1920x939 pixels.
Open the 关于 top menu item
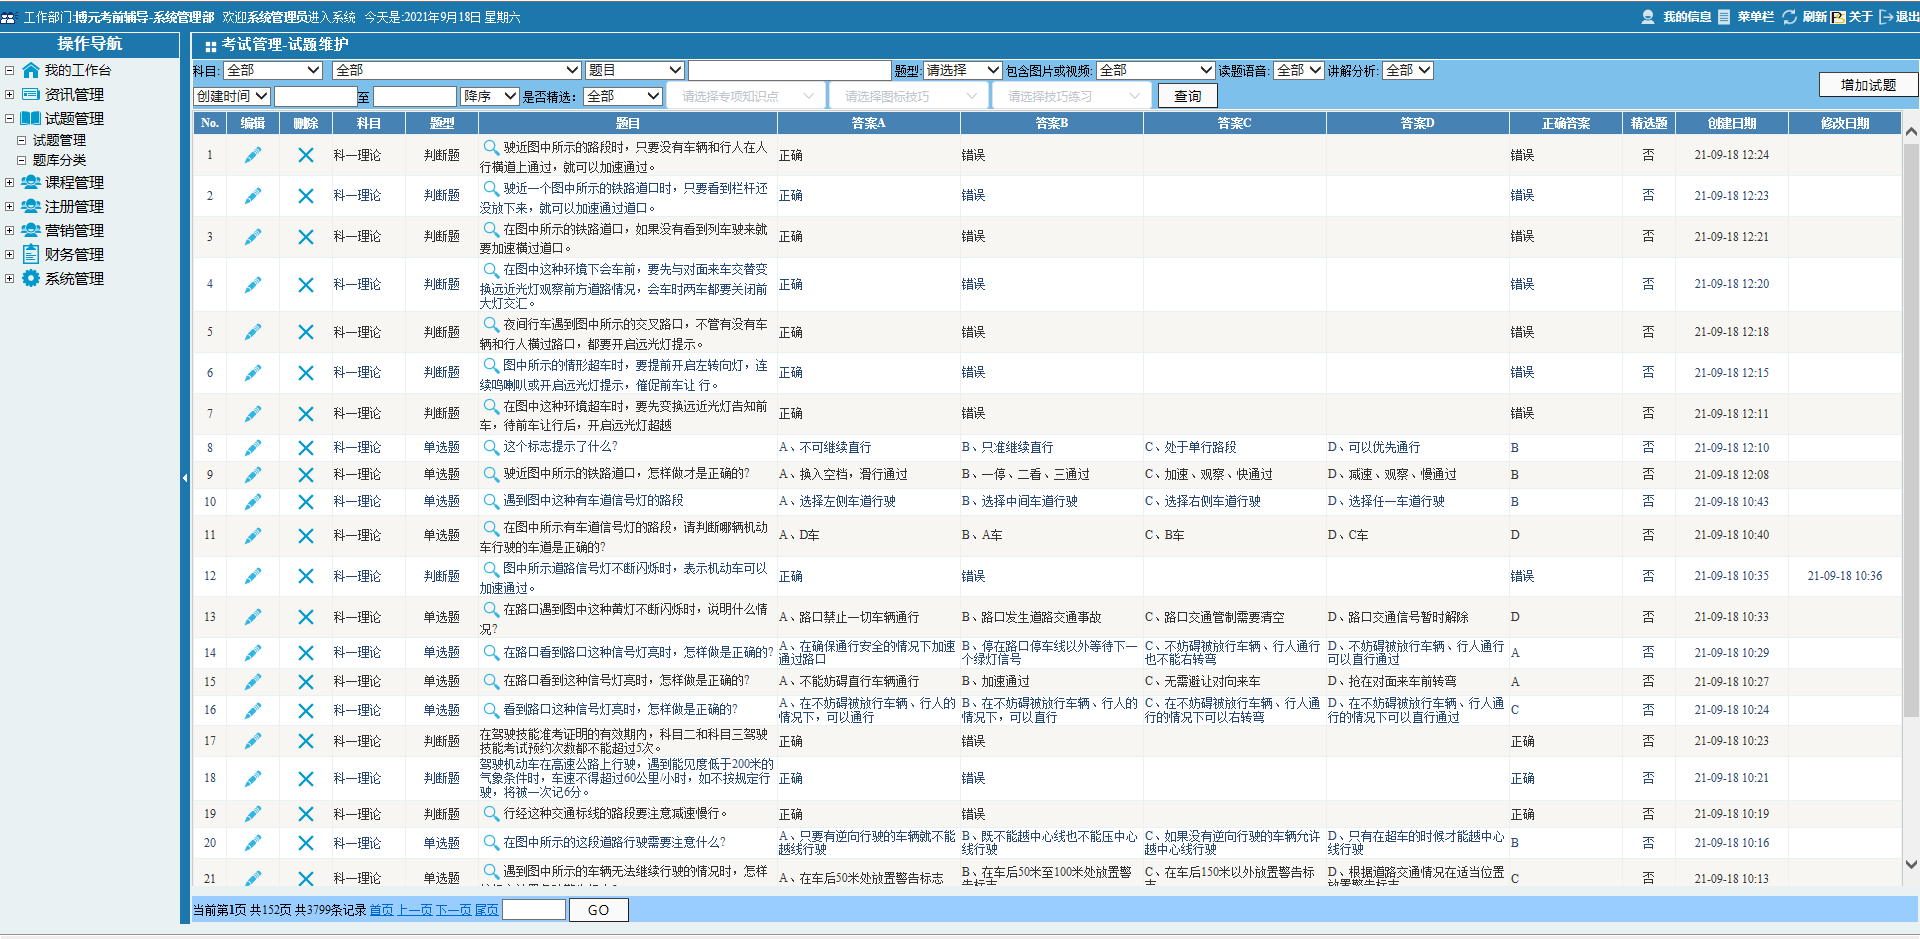click(1860, 17)
